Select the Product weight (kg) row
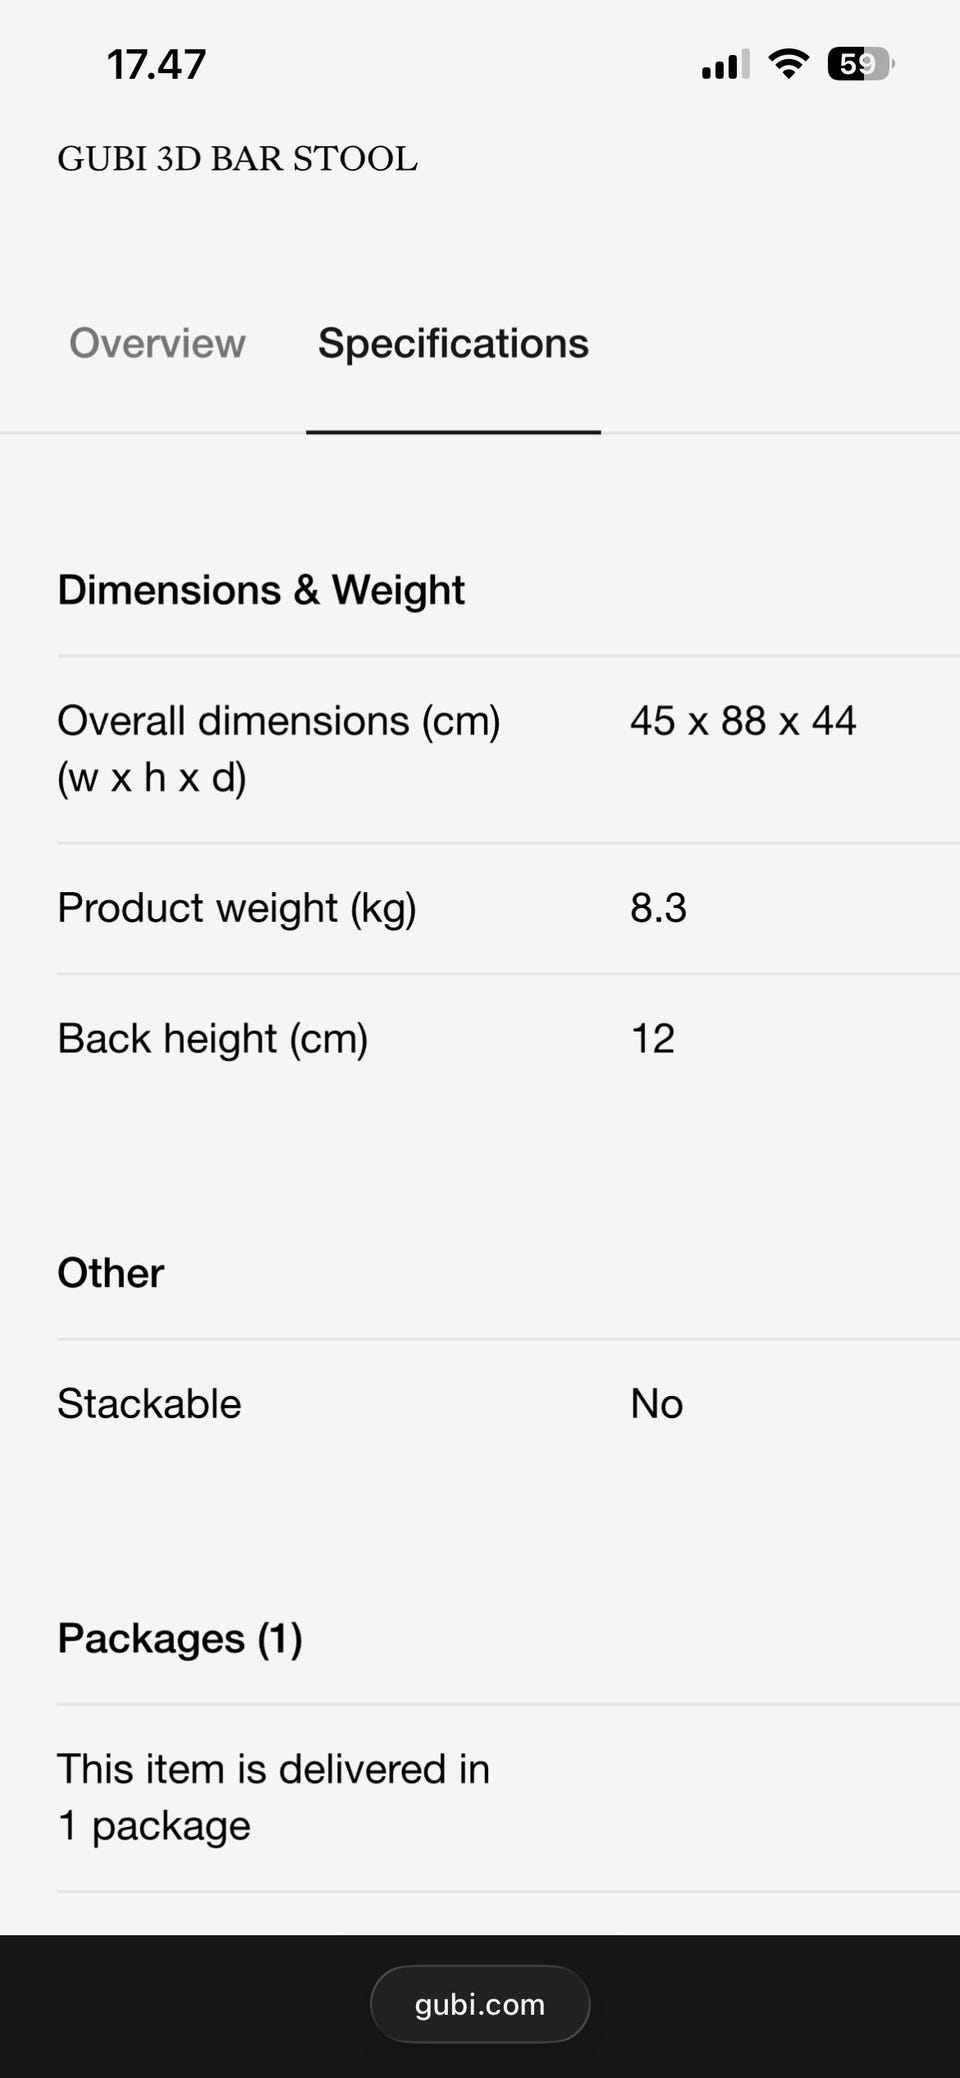960x2078 pixels. tap(508, 908)
